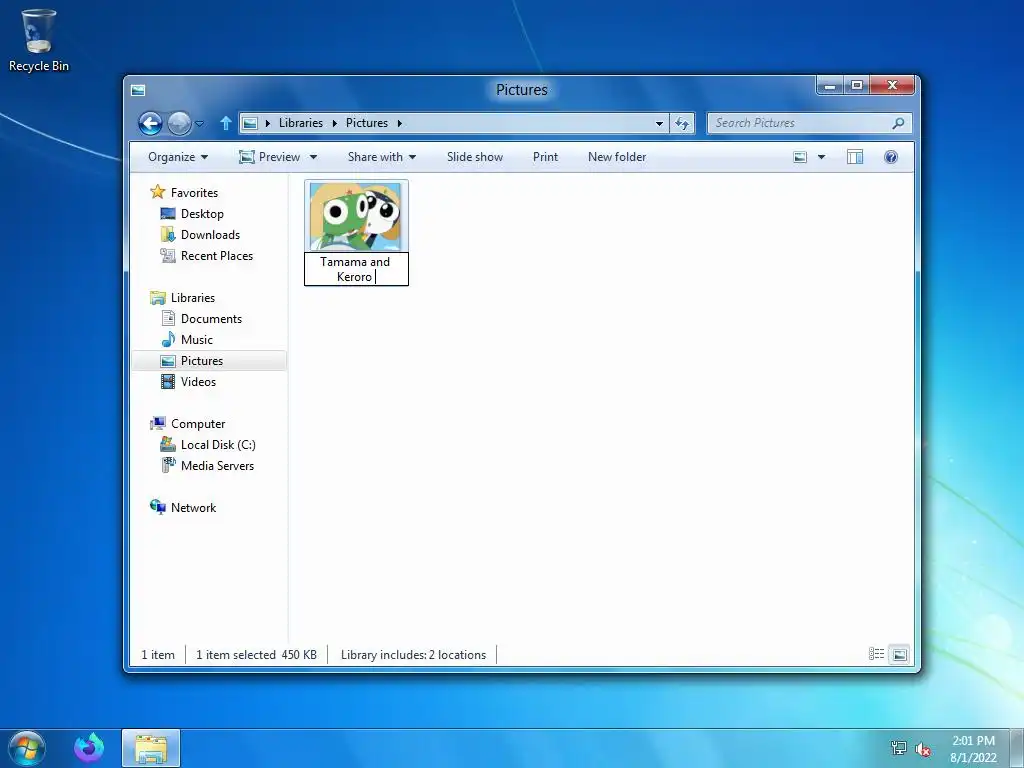Click the Downloads folder icon in the sidebar
The height and width of the screenshot is (768, 1024).
(168, 234)
